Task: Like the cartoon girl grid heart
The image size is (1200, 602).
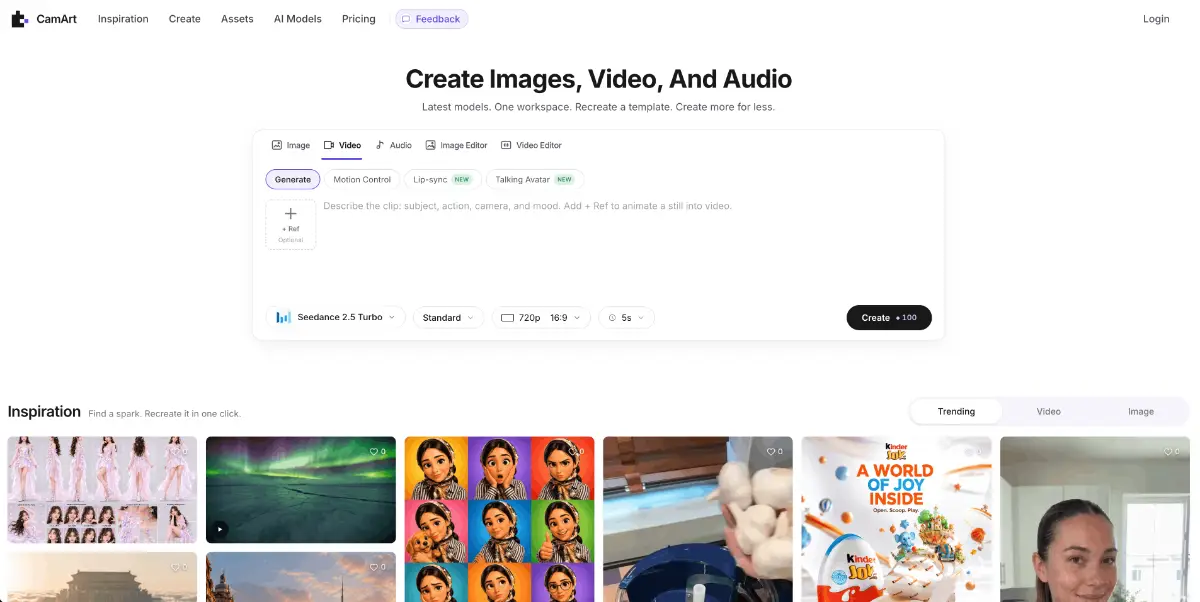Action: click(x=575, y=452)
